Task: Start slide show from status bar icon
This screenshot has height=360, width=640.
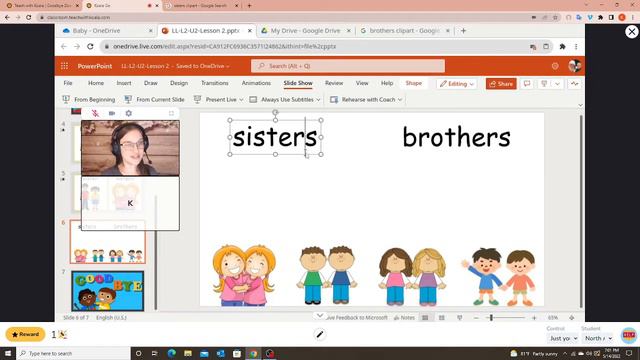Action: coord(460,318)
